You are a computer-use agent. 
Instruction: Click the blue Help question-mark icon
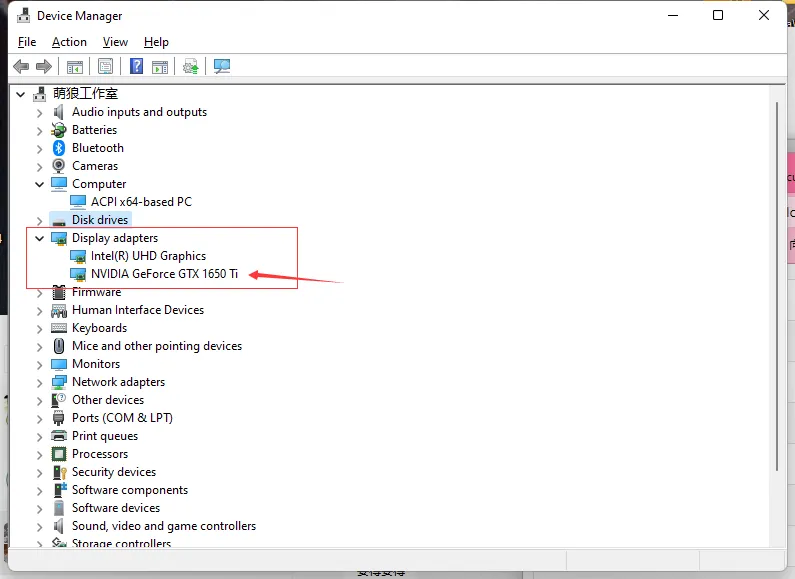(136, 66)
